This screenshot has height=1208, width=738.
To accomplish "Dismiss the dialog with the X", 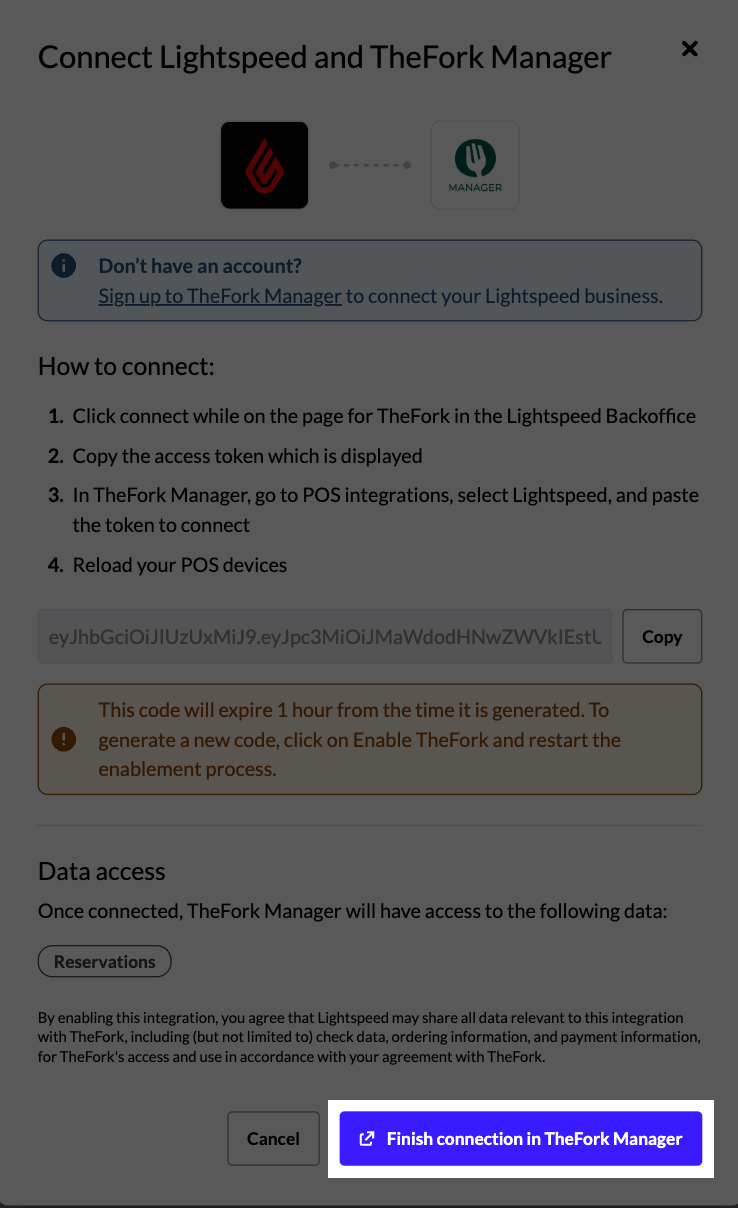I will pos(689,48).
